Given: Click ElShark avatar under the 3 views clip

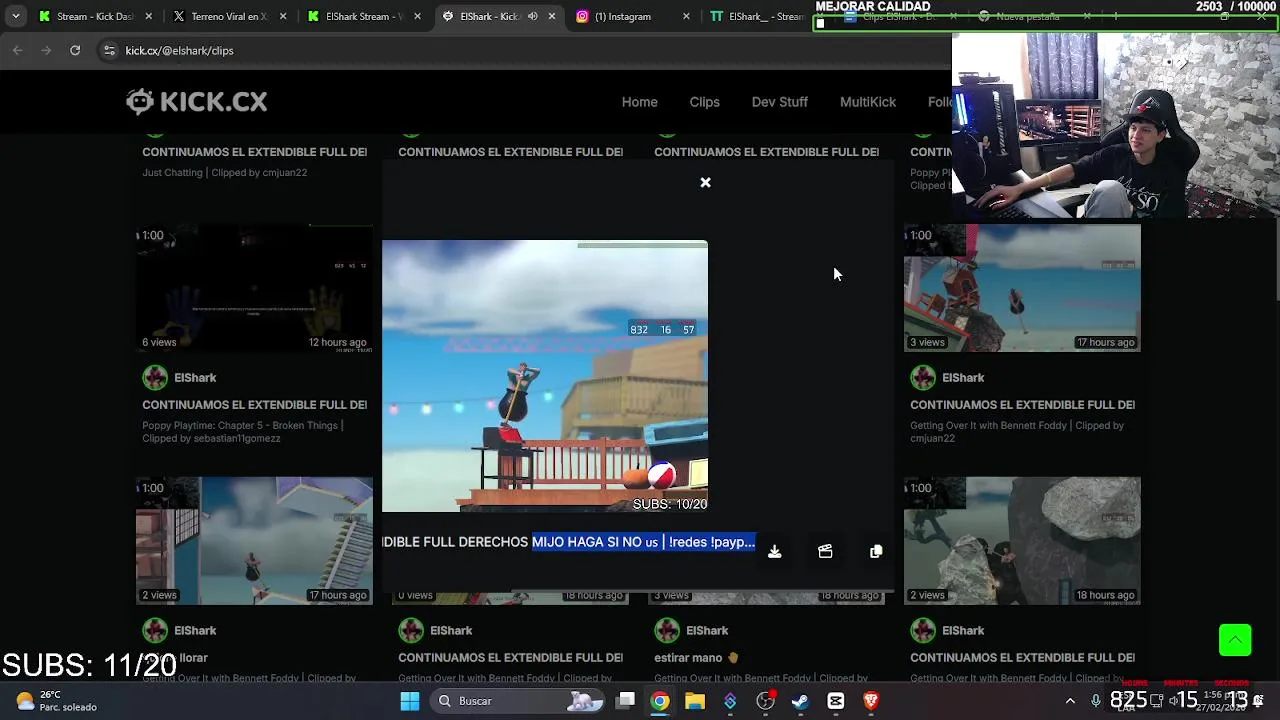Looking at the screenshot, I should [x=923, y=377].
